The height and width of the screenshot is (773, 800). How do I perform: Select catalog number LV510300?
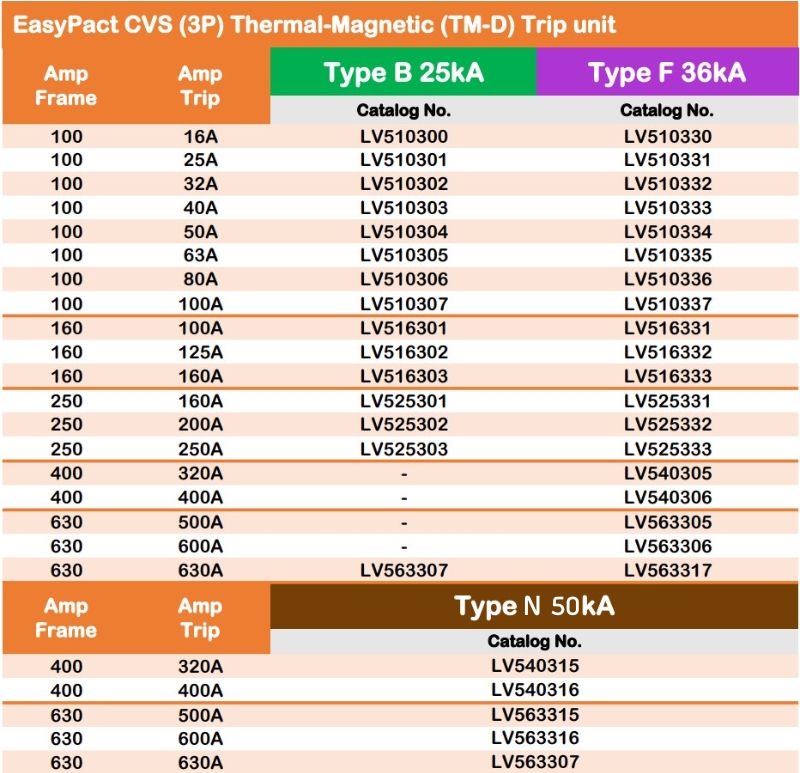(x=403, y=136)
